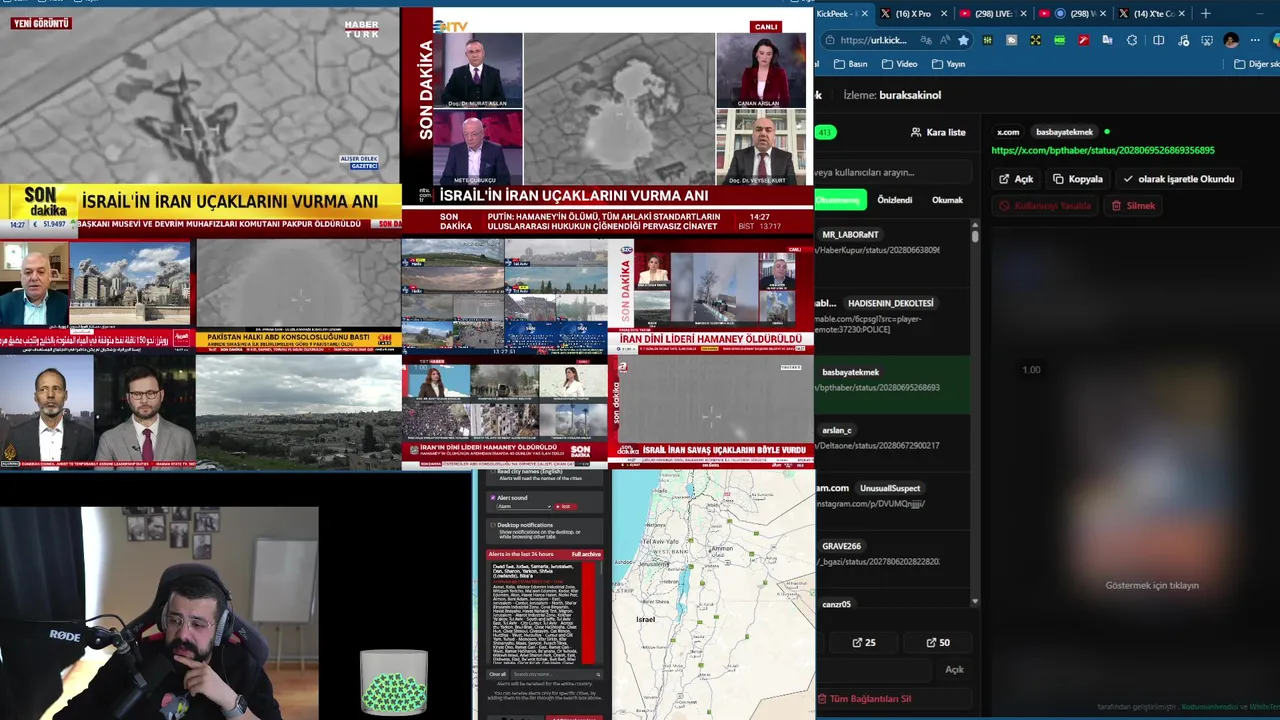Screen dimensions: 1280x720
Task: Close the (16) X Pro tab
Action: pos(942,14)
